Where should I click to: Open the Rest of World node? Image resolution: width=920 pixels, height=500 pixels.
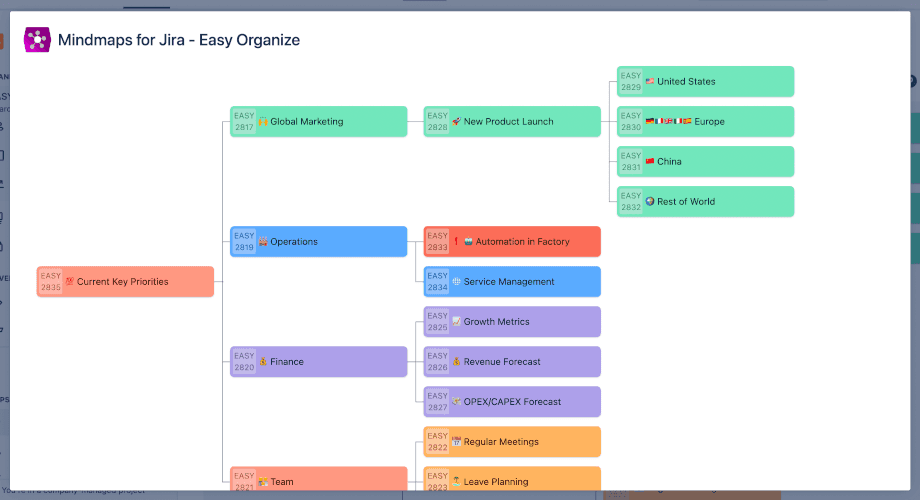(x=705, y=201)
